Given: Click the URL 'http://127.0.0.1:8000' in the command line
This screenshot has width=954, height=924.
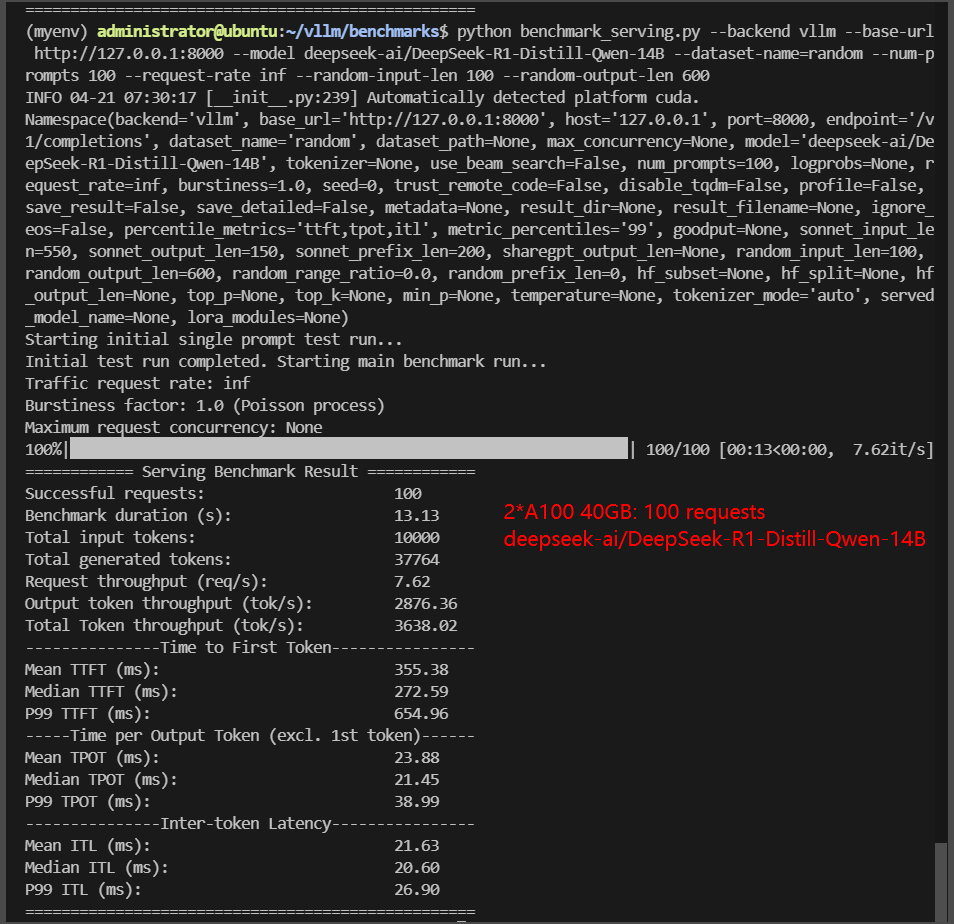Looking at the screenshot, I should pyautogui.click(x=129, y=54).
